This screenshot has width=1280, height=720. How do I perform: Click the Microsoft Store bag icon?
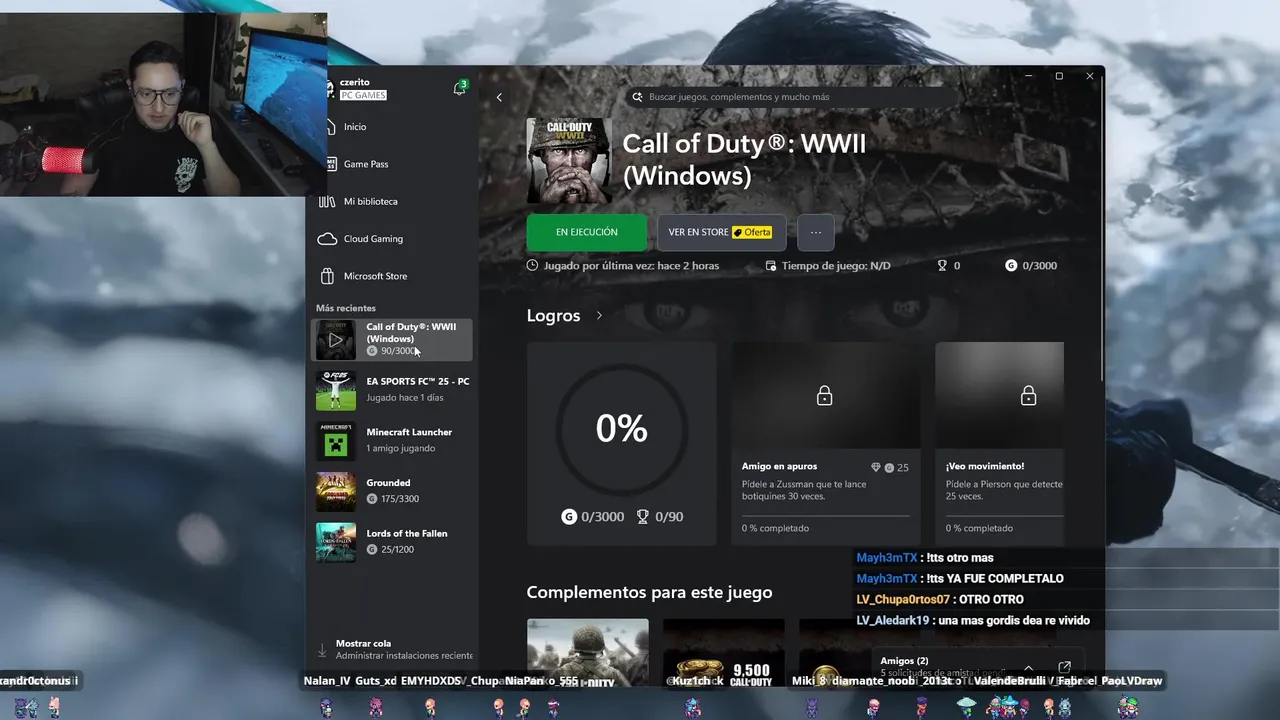tap(327, 276)
